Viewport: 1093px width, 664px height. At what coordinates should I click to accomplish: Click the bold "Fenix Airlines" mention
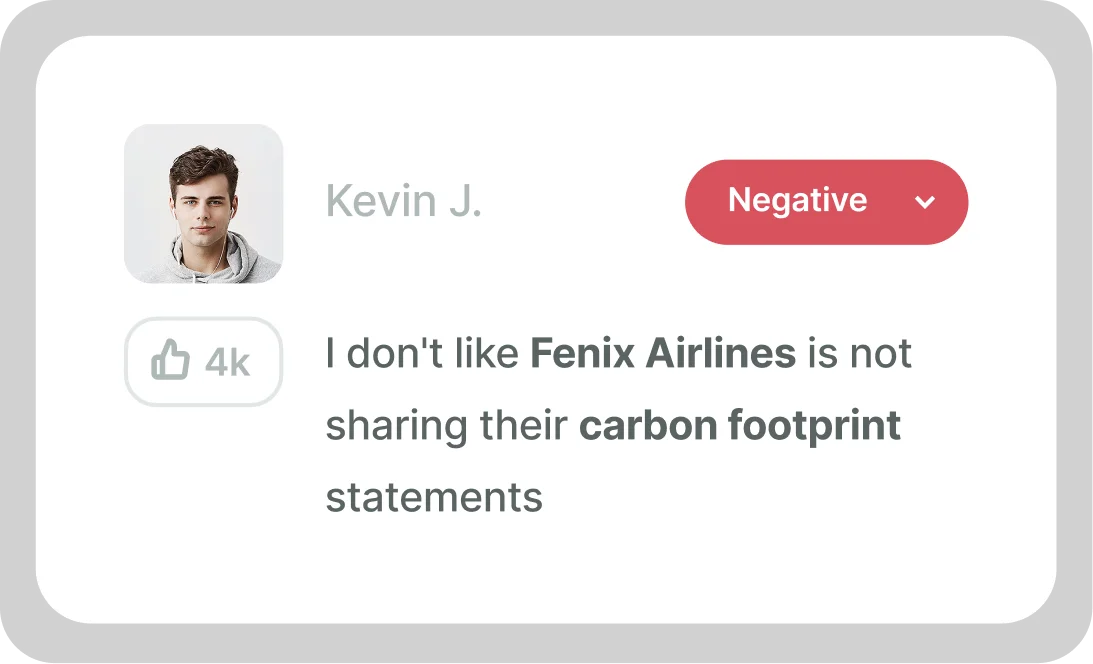pyautogui.click(x=662, y=353)
